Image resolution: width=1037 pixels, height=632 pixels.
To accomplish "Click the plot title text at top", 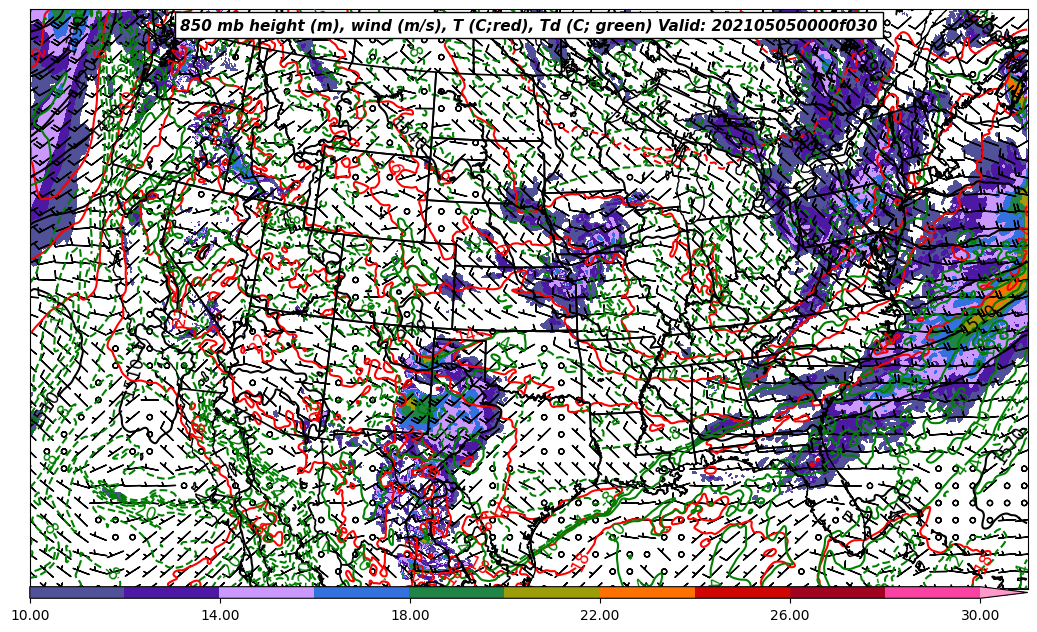I will click(x=528, y=26).
